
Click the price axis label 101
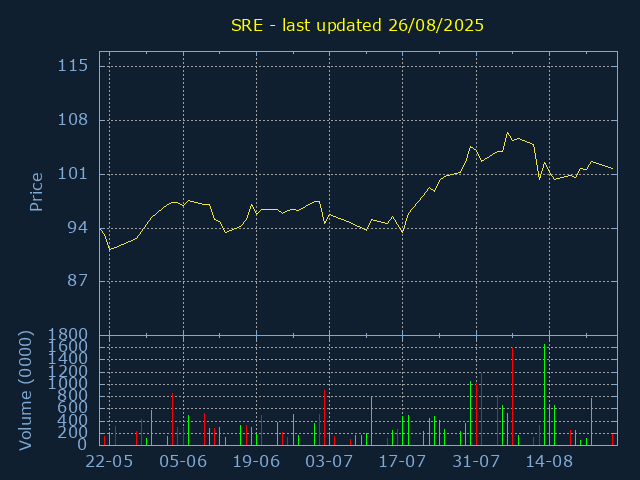tap(73, 174)
